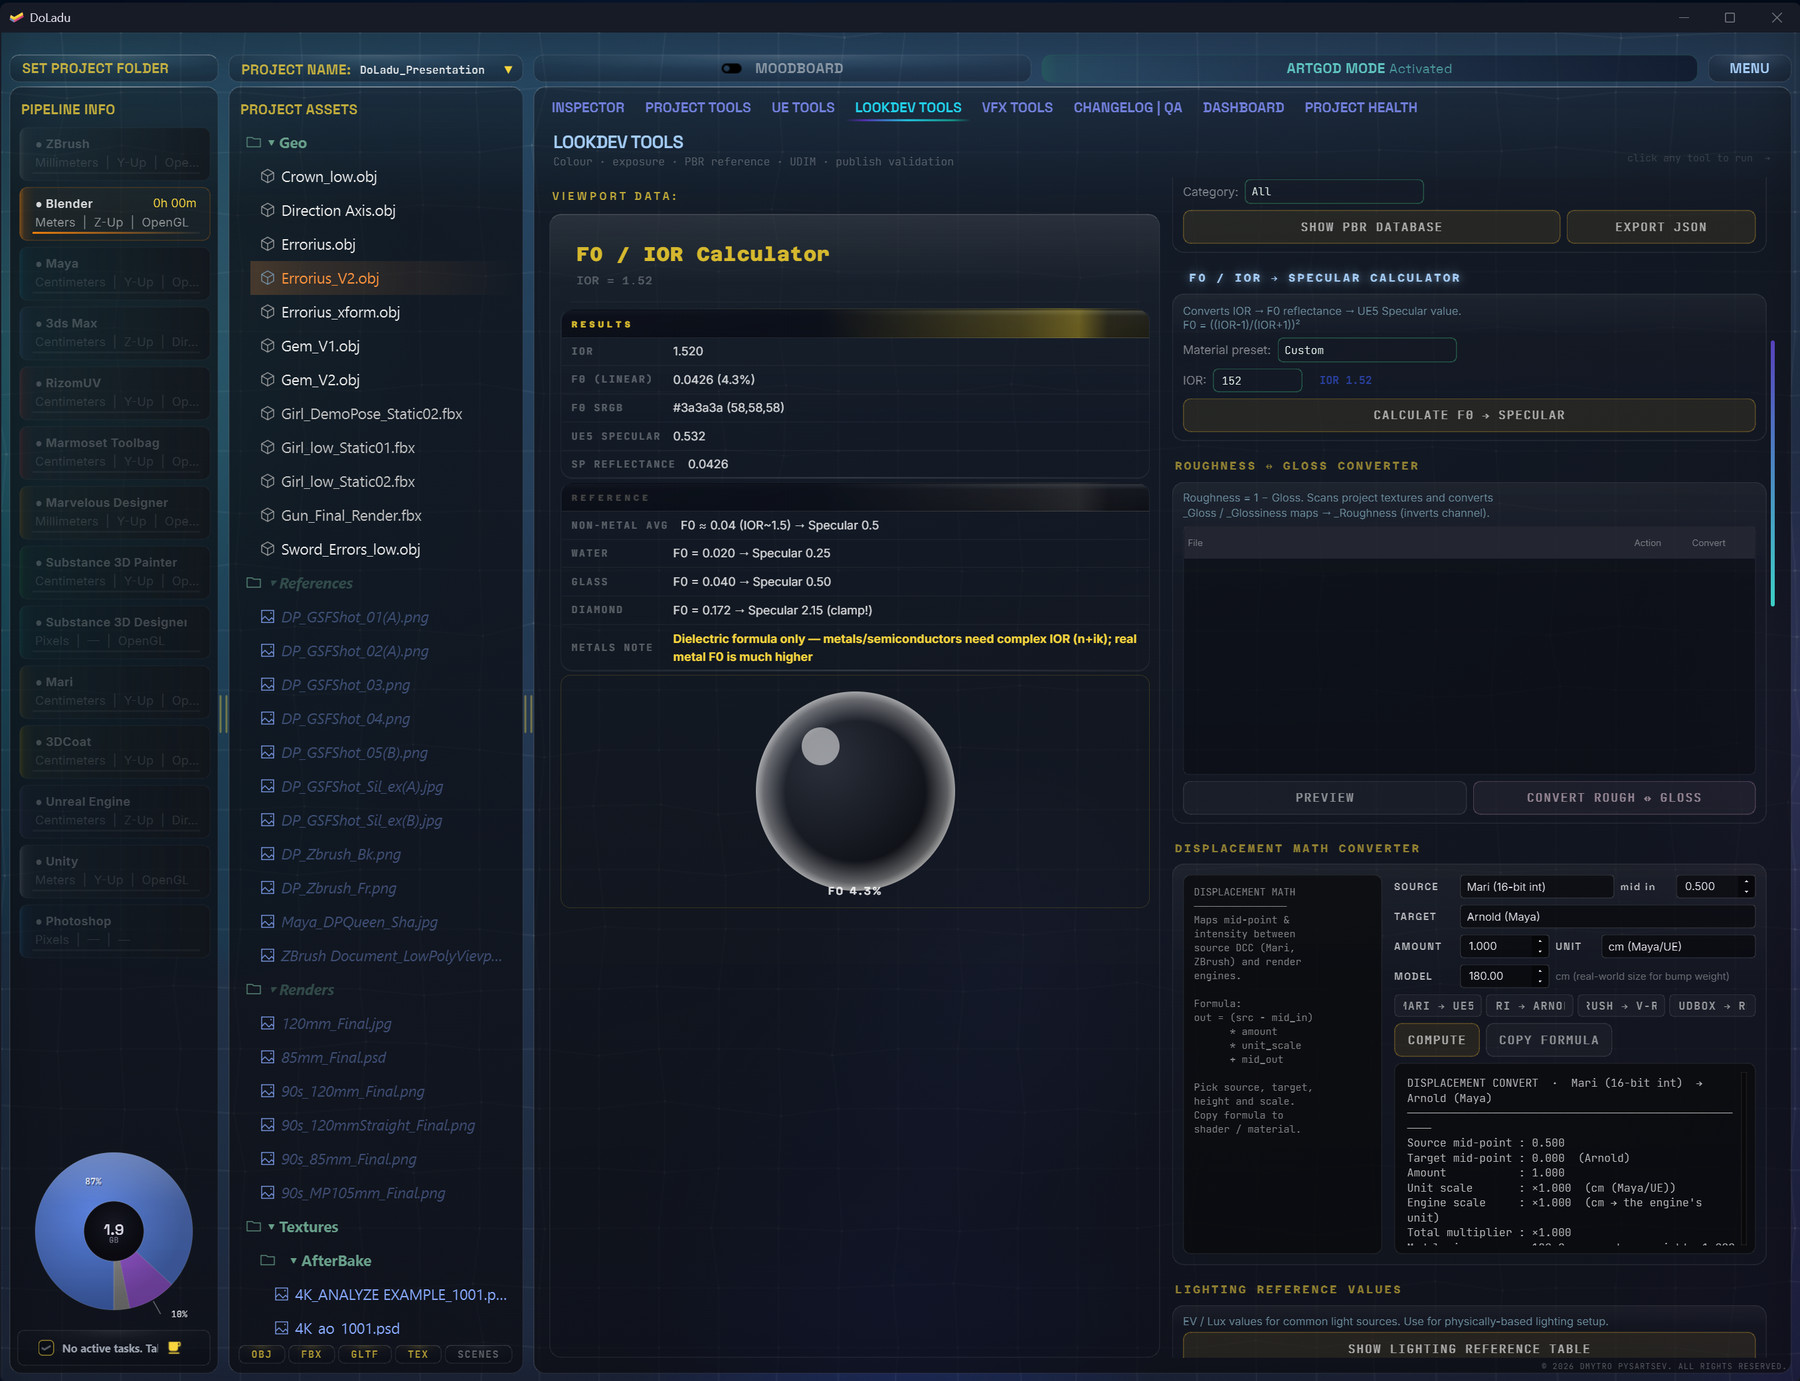Click the image icon beside Maya_DPQueen_Sha.jpg

tap(267, 922)
